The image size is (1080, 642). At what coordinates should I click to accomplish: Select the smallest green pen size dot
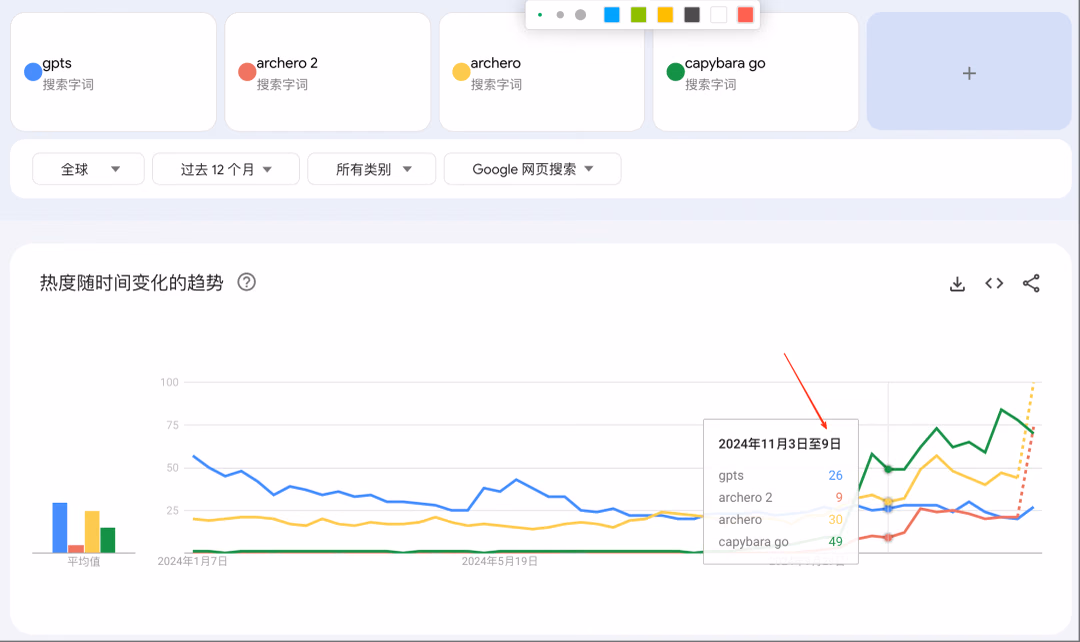540,14
